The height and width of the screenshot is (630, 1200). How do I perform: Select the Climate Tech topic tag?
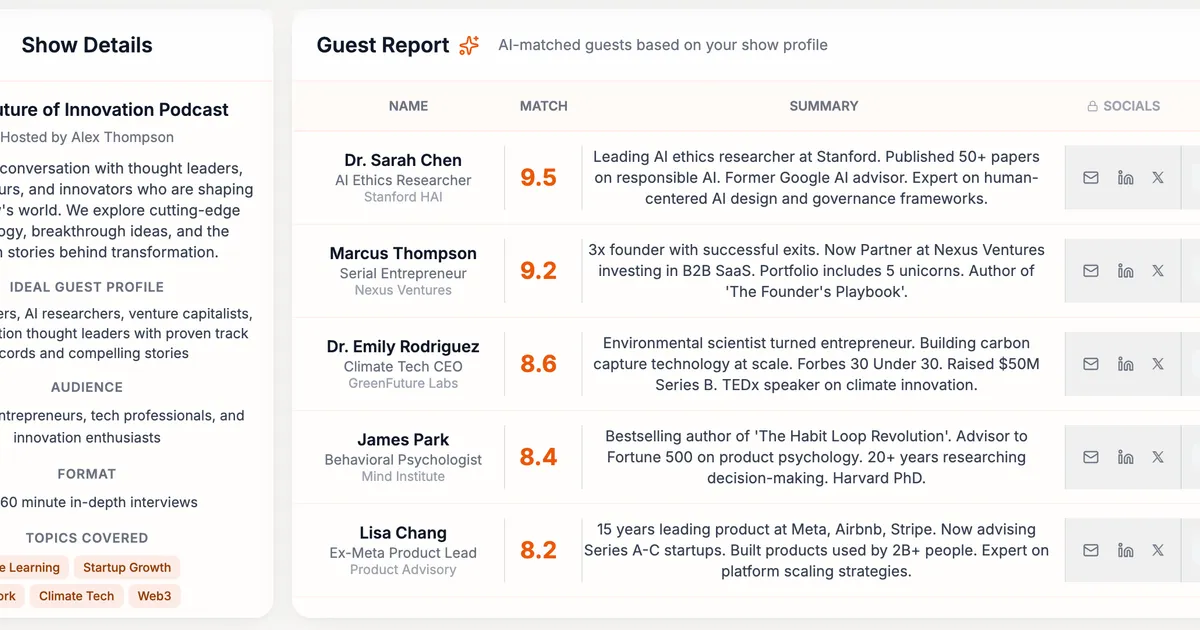coord(77,596)
